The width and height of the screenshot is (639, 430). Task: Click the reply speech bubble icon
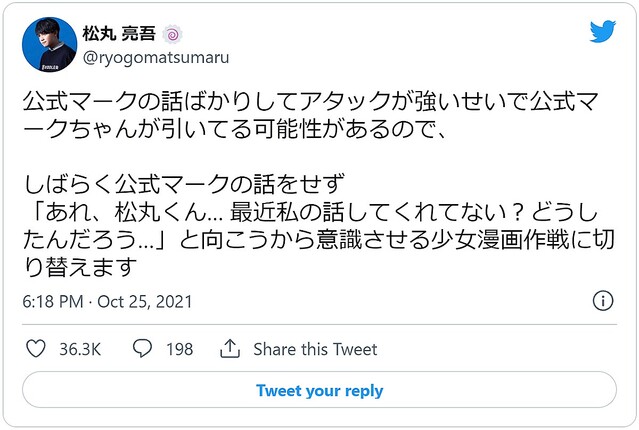coord(142,349)
